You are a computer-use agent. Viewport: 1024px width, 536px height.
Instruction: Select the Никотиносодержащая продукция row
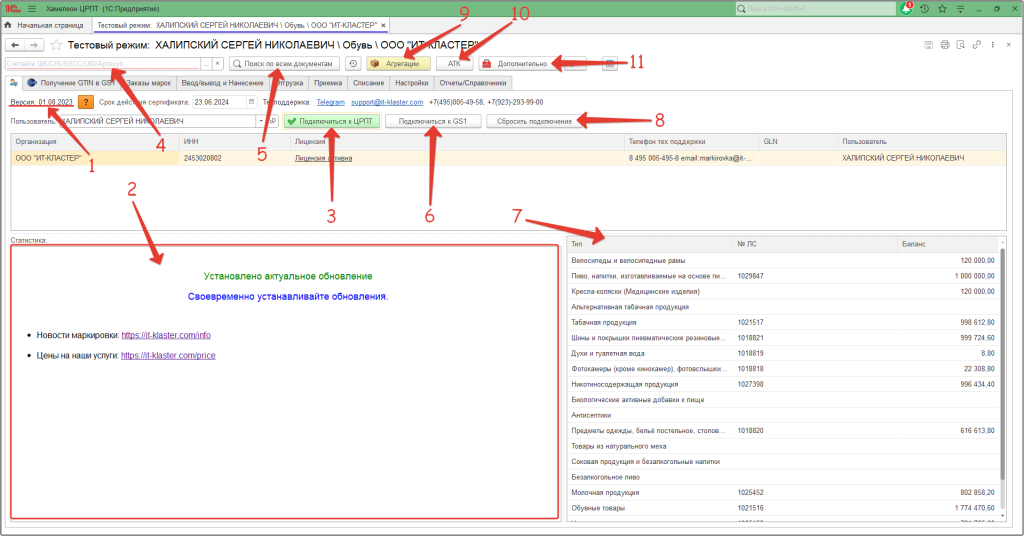tap(782, 385)
